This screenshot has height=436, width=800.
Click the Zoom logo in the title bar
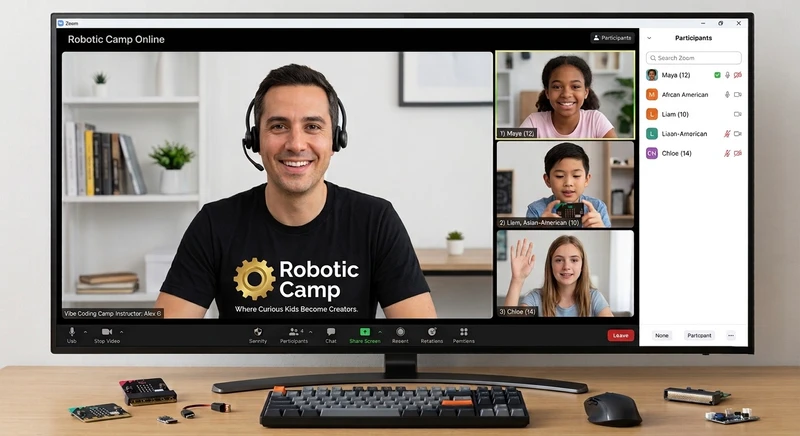point(61,23)
